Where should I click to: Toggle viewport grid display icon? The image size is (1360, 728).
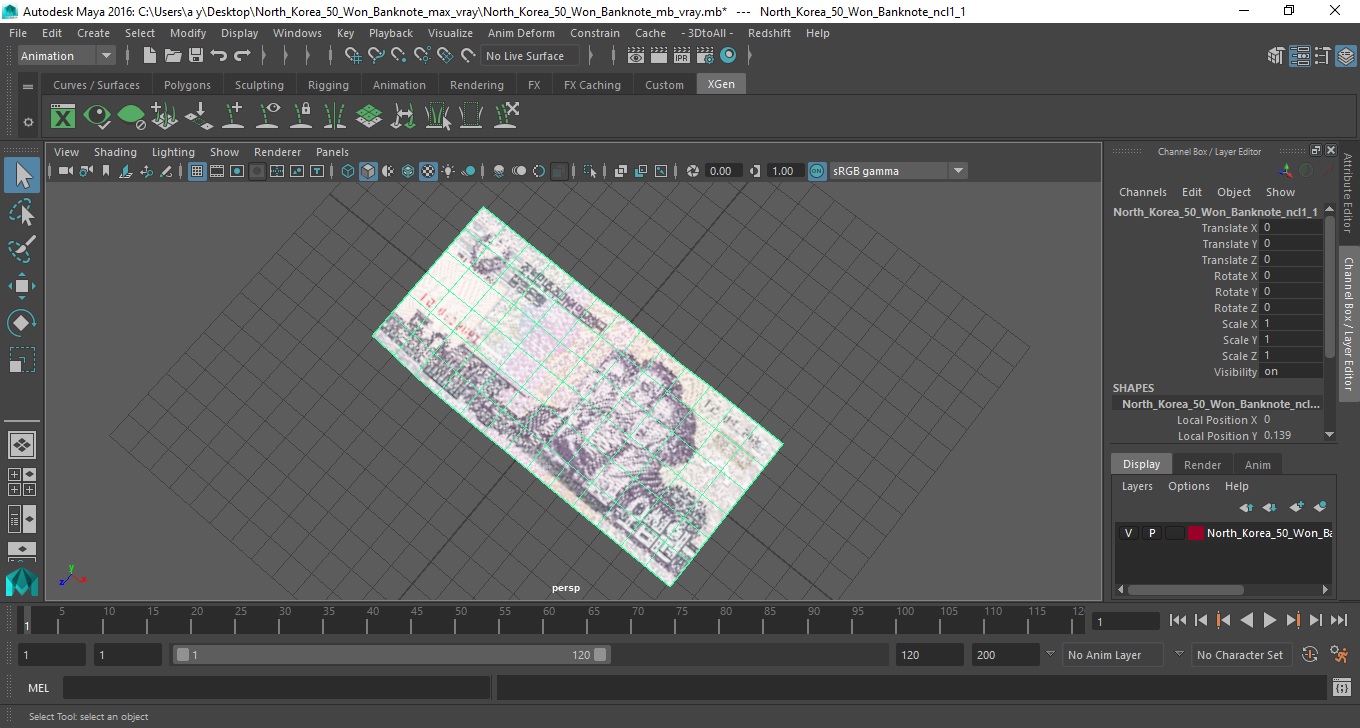197,171
